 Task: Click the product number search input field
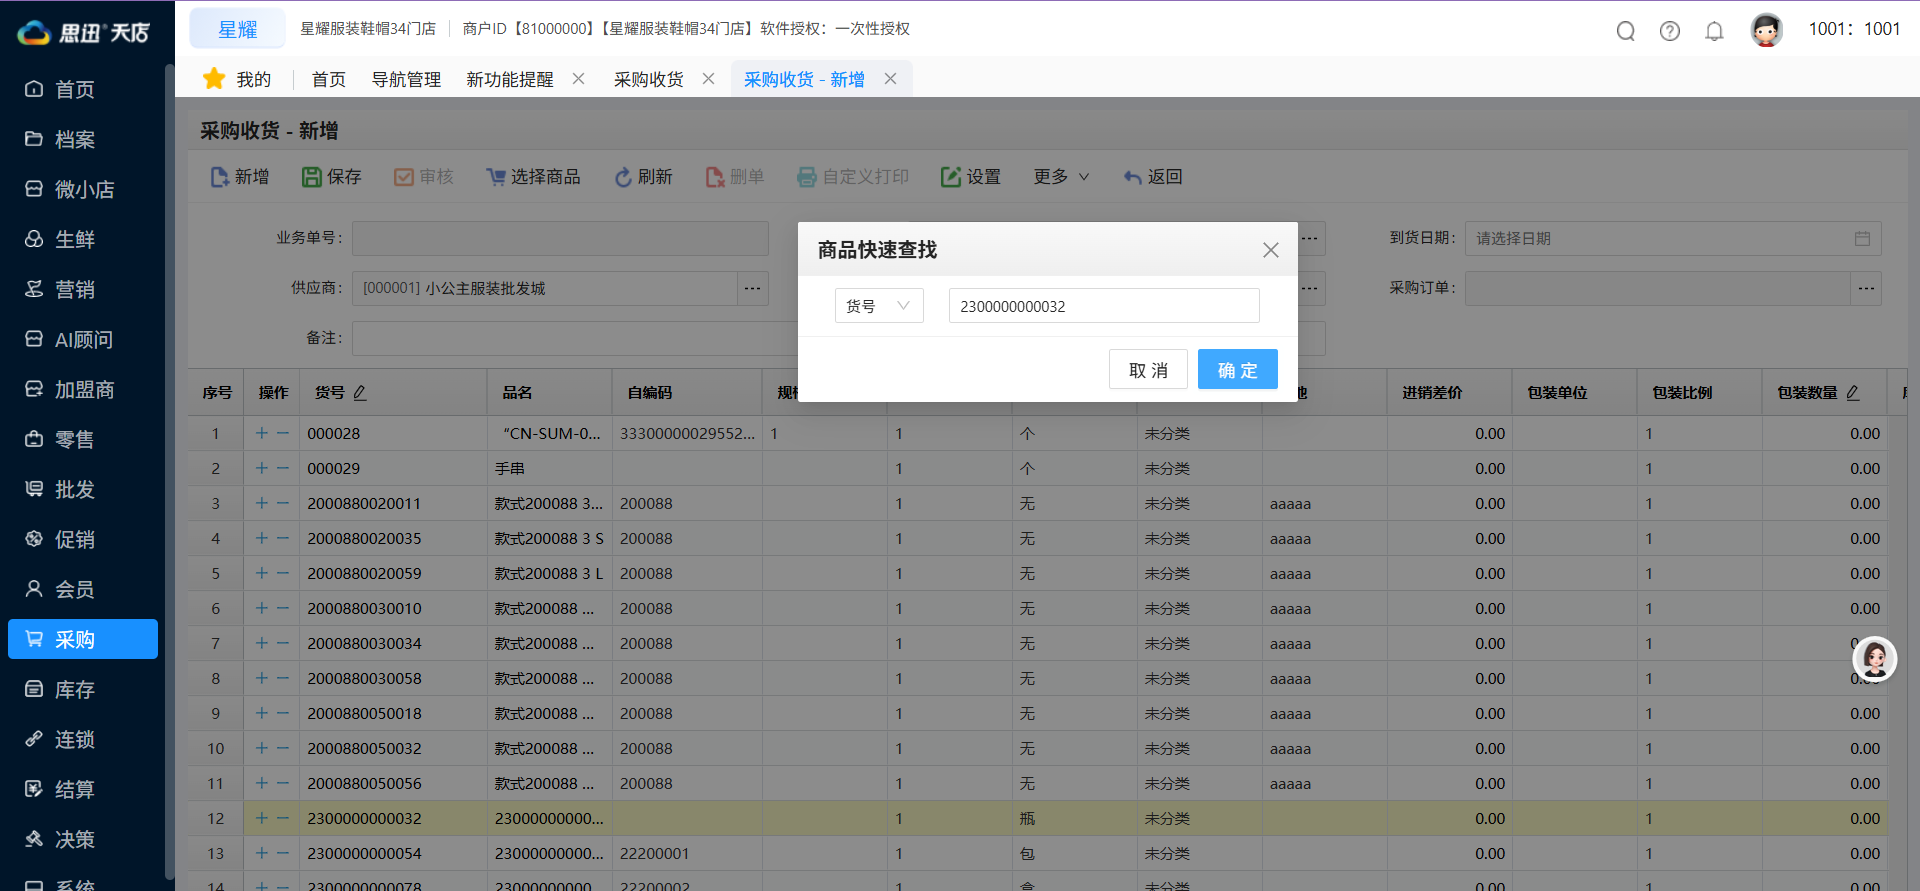pos(1103,306)
